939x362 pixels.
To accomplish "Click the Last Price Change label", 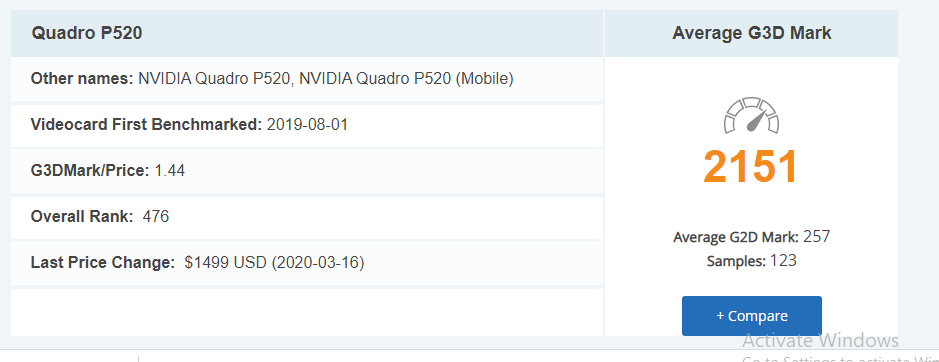I will click(x=102, y=263).
